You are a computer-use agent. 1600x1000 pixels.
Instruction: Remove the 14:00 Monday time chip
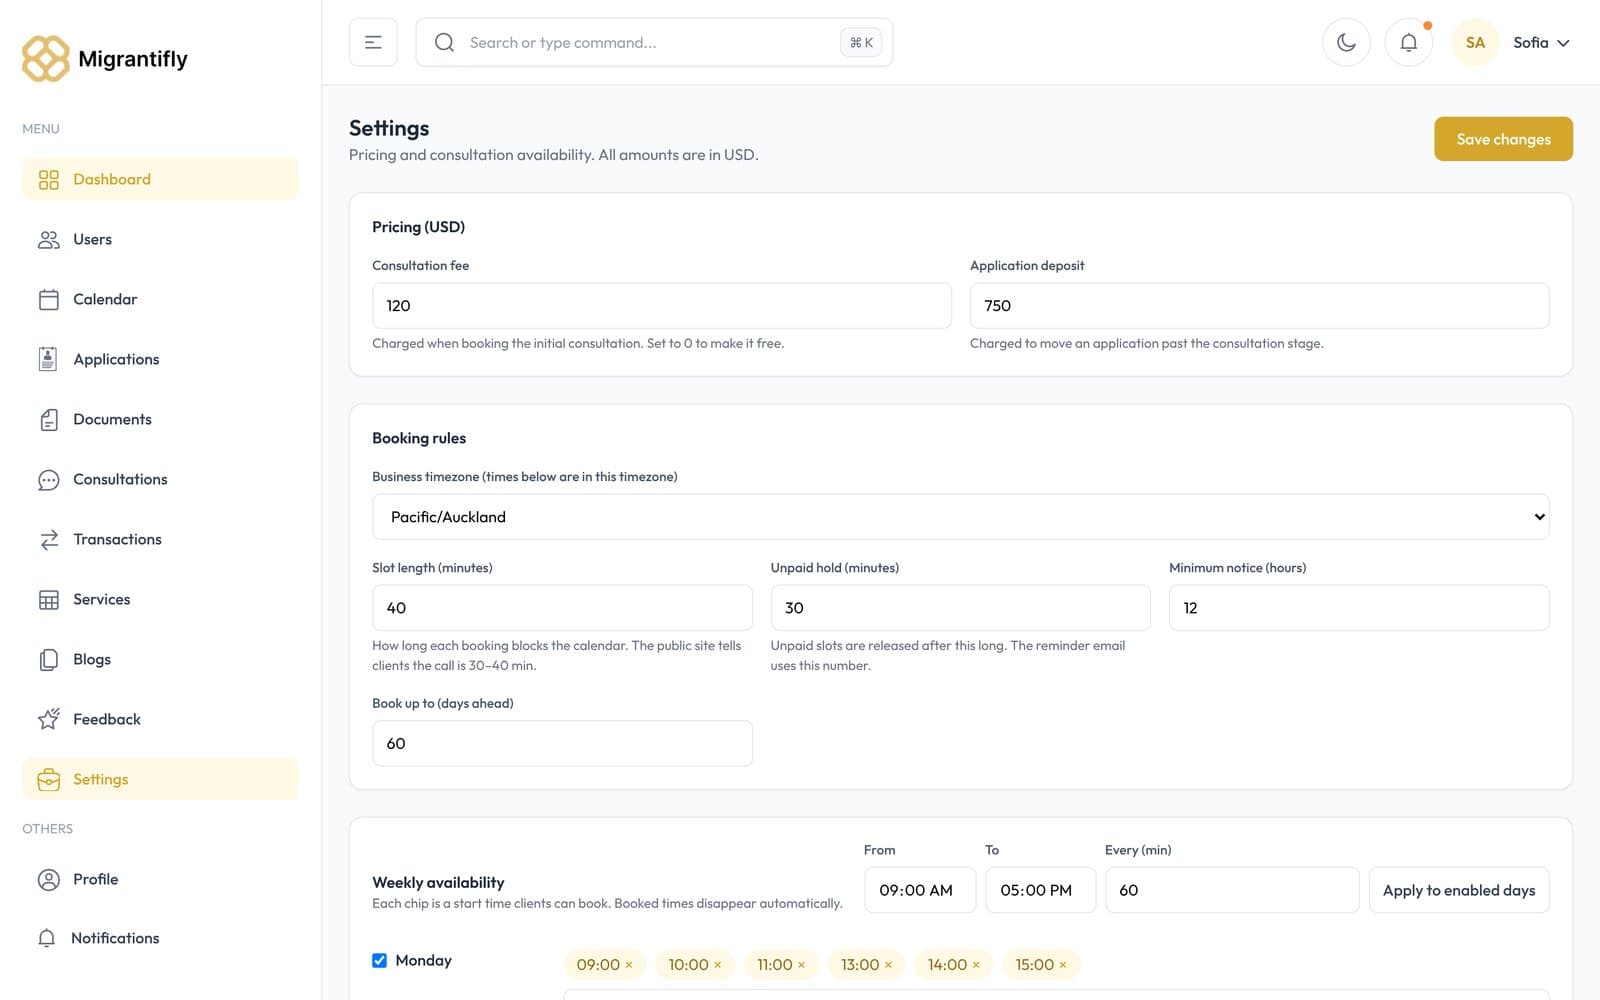976,965
